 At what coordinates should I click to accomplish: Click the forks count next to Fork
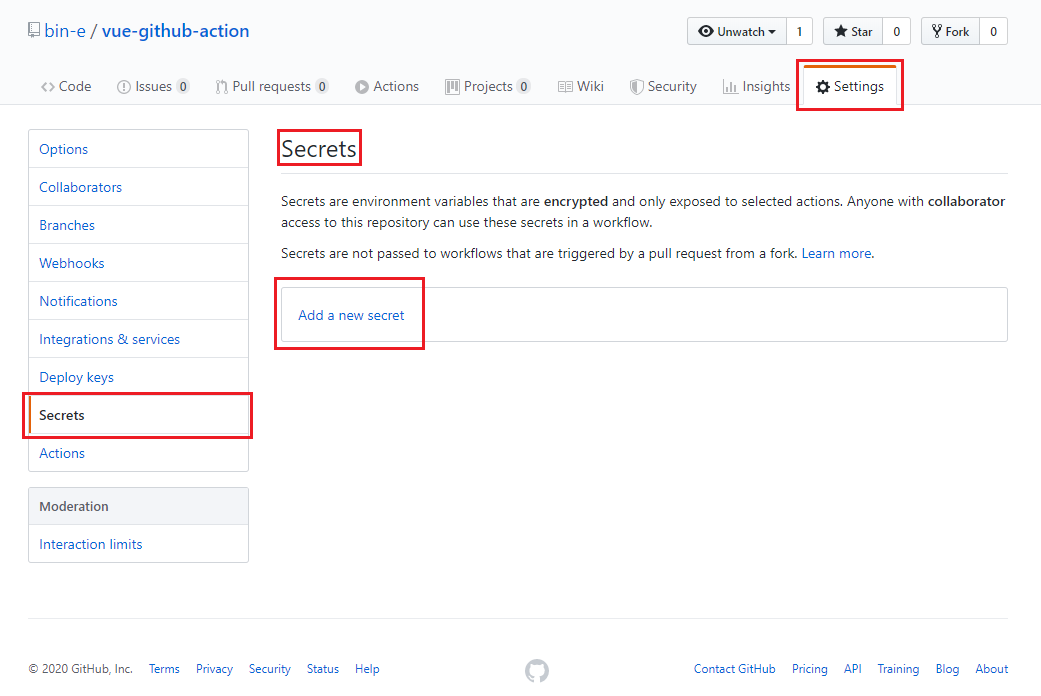click(993, 31)
